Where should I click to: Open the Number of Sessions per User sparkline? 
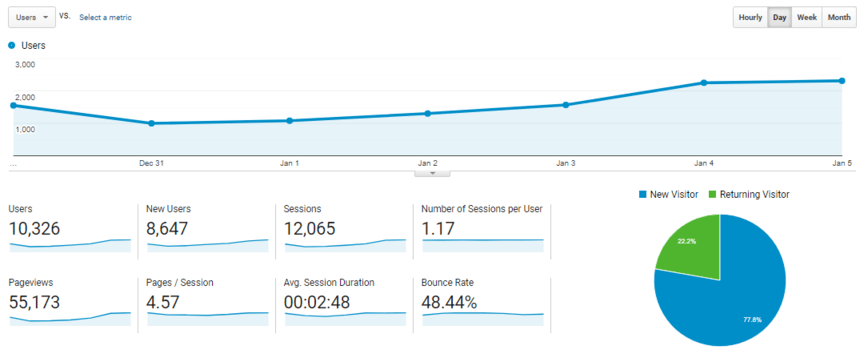(483, 246)
